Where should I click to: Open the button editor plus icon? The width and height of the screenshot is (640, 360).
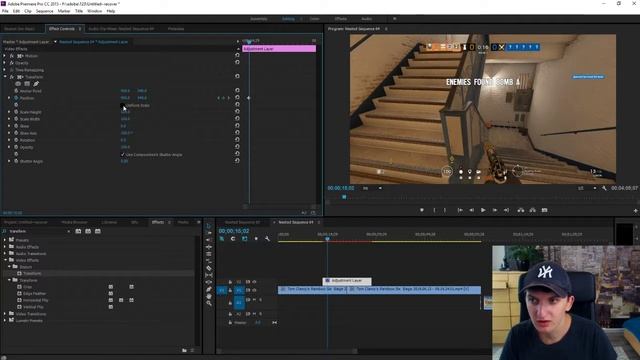point(635,211)
